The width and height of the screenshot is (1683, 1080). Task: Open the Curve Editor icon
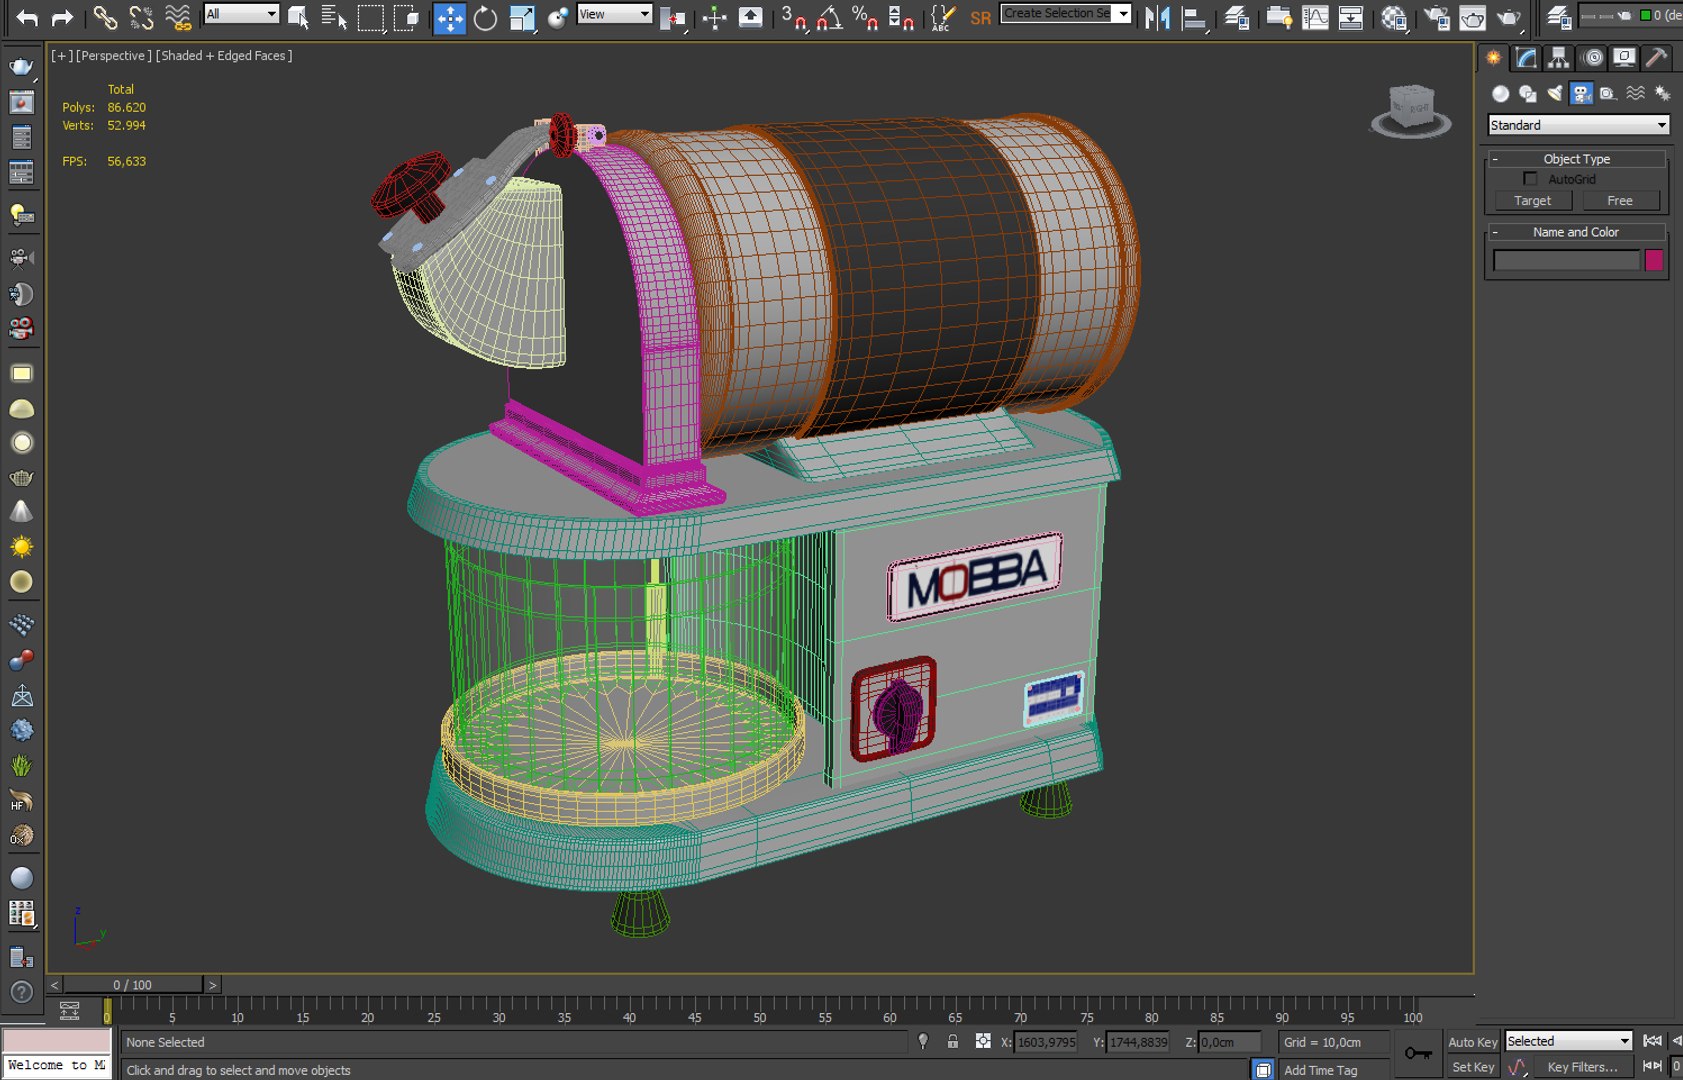1315,17
